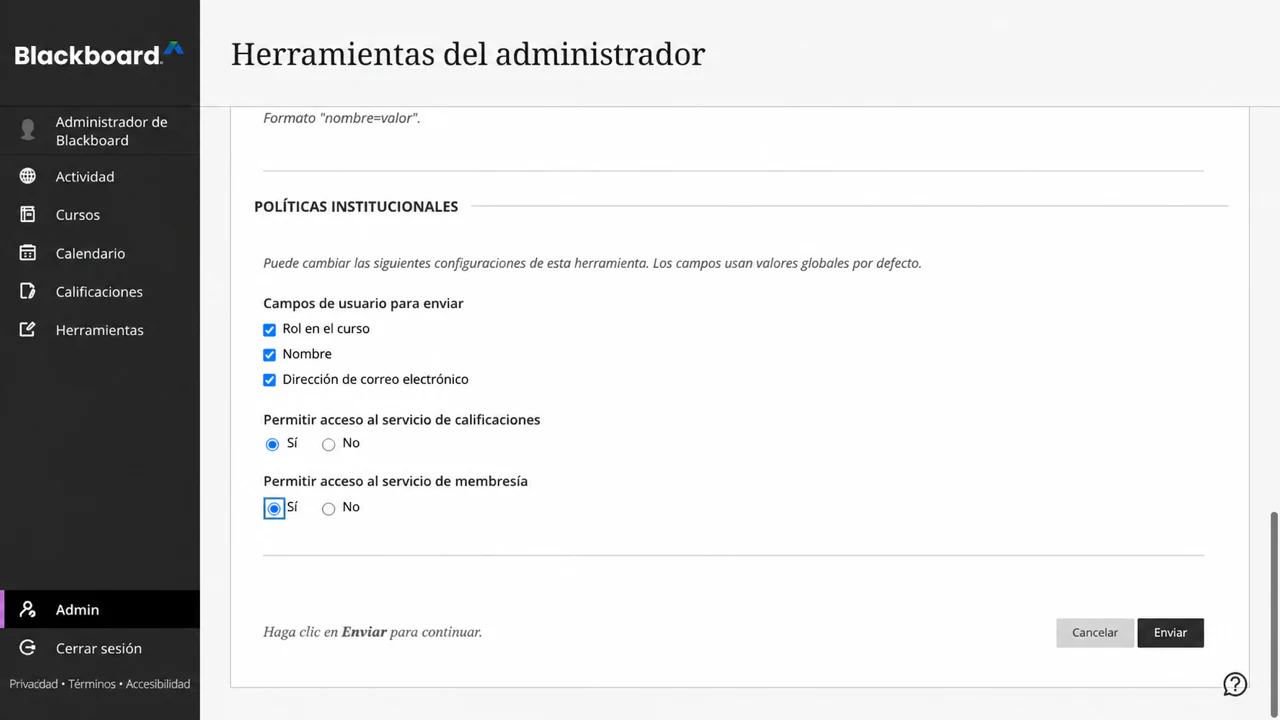Choose Cerrar sesión in the sidebar
Viewport: 1280px width, 720px height.
(100, 648)
